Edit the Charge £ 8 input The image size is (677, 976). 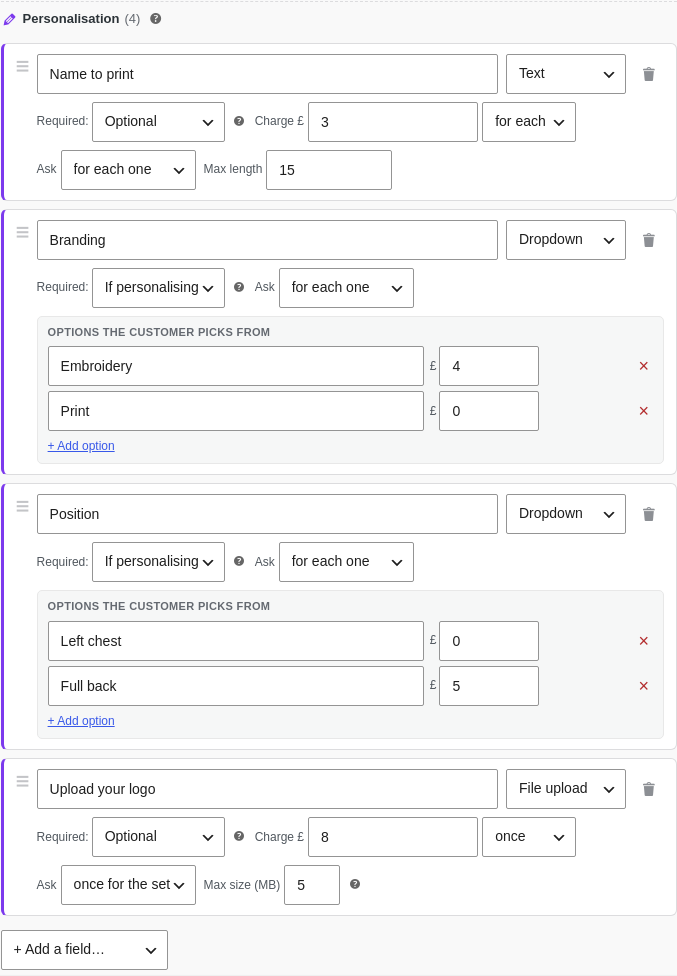[393, 837]
